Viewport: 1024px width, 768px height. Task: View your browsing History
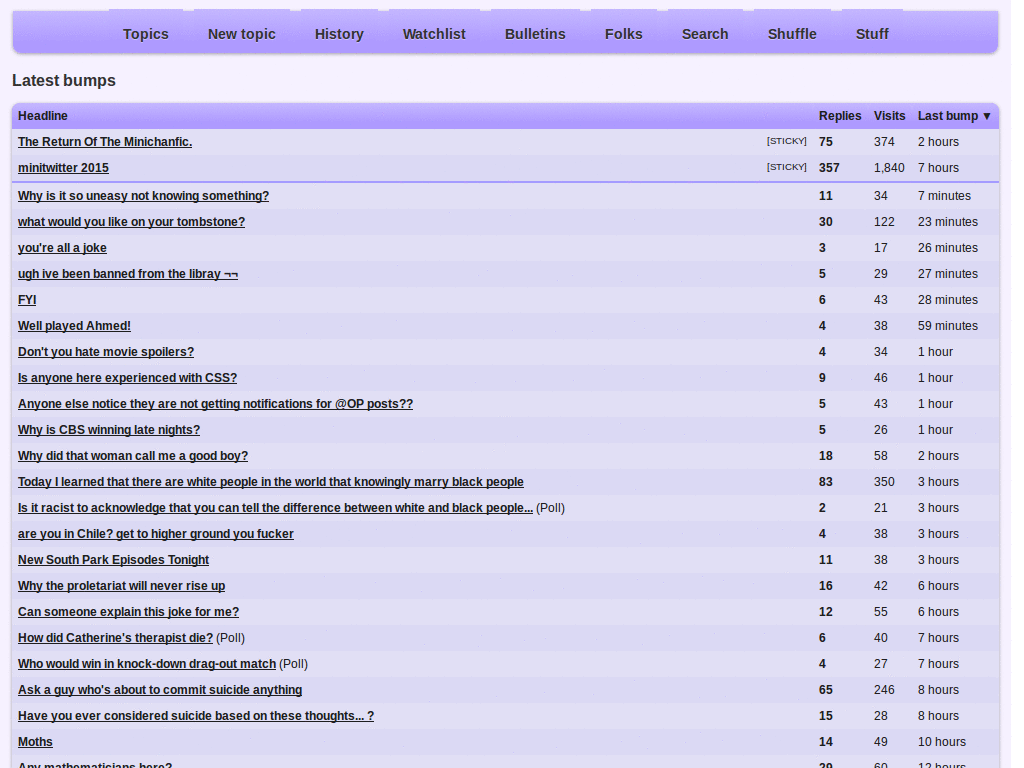(x=338, y=33)
